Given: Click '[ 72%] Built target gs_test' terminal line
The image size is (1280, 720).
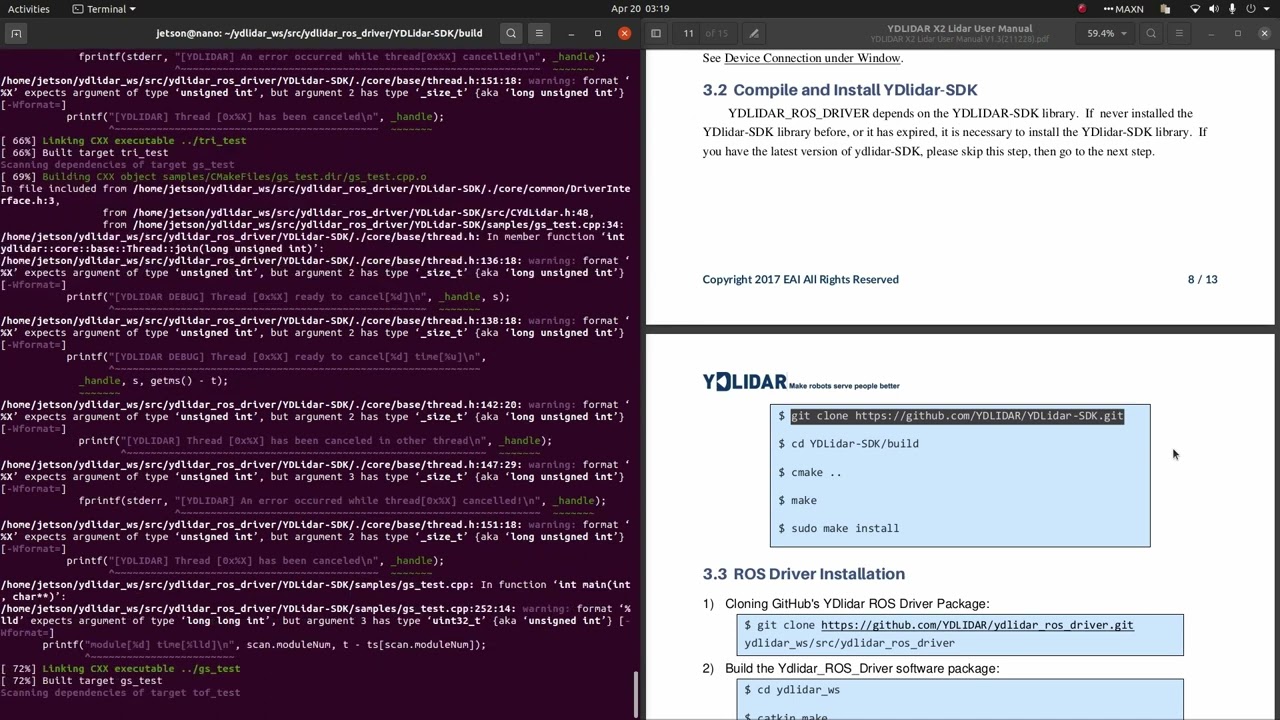Looking at the screenshot, I should pos(81,681).
